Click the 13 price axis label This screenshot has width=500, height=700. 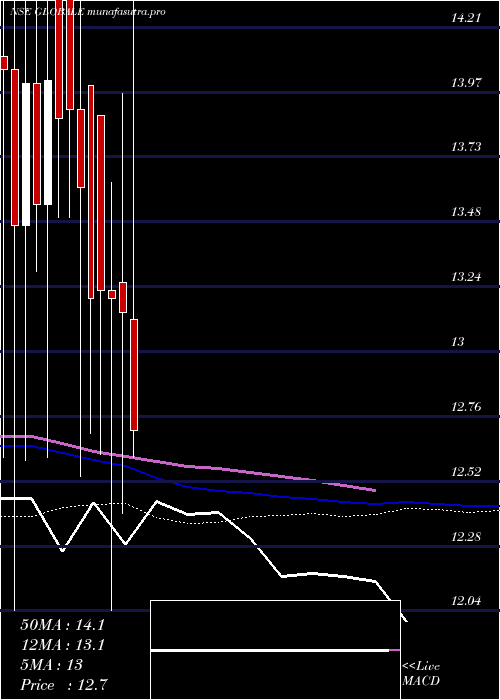pos(458,342)
